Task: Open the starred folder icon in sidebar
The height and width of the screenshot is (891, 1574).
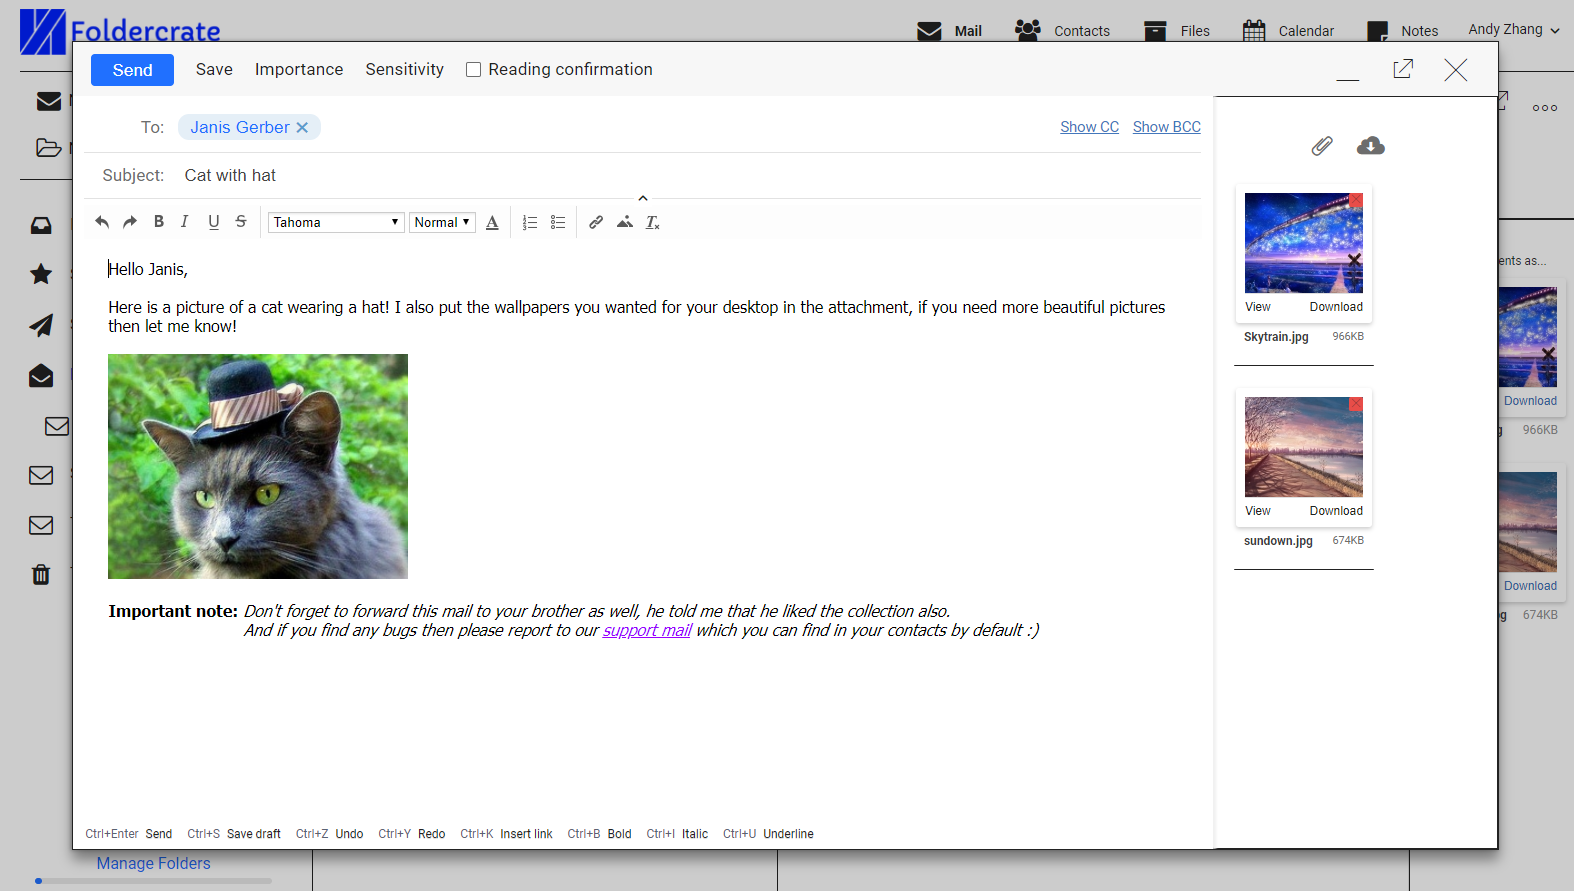Action: pyautogui.click(x=41, y=274)
